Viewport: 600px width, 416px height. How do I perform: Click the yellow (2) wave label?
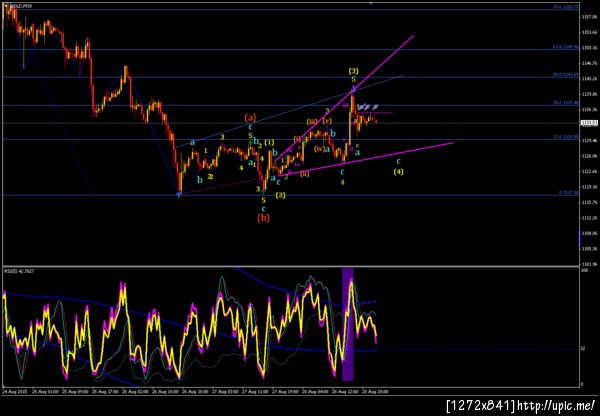click(280, 195)
